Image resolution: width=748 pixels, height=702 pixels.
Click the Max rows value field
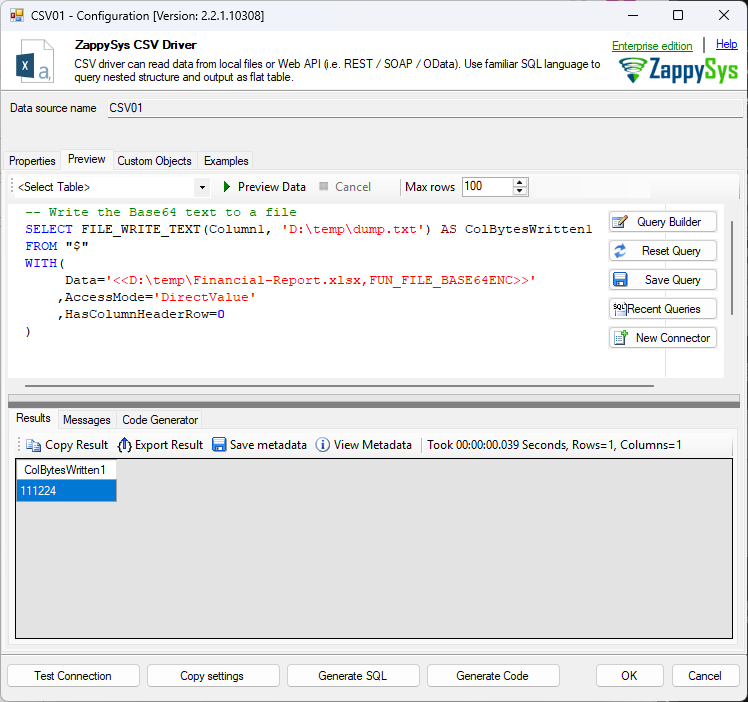487,186
